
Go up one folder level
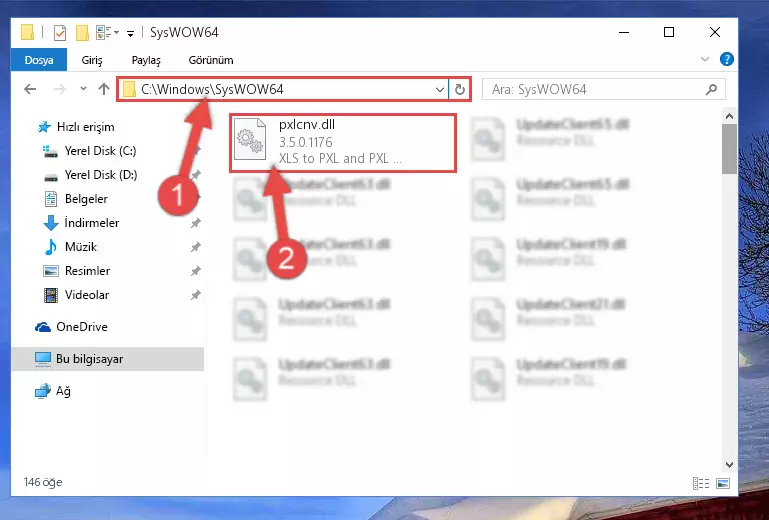point(103,89)
